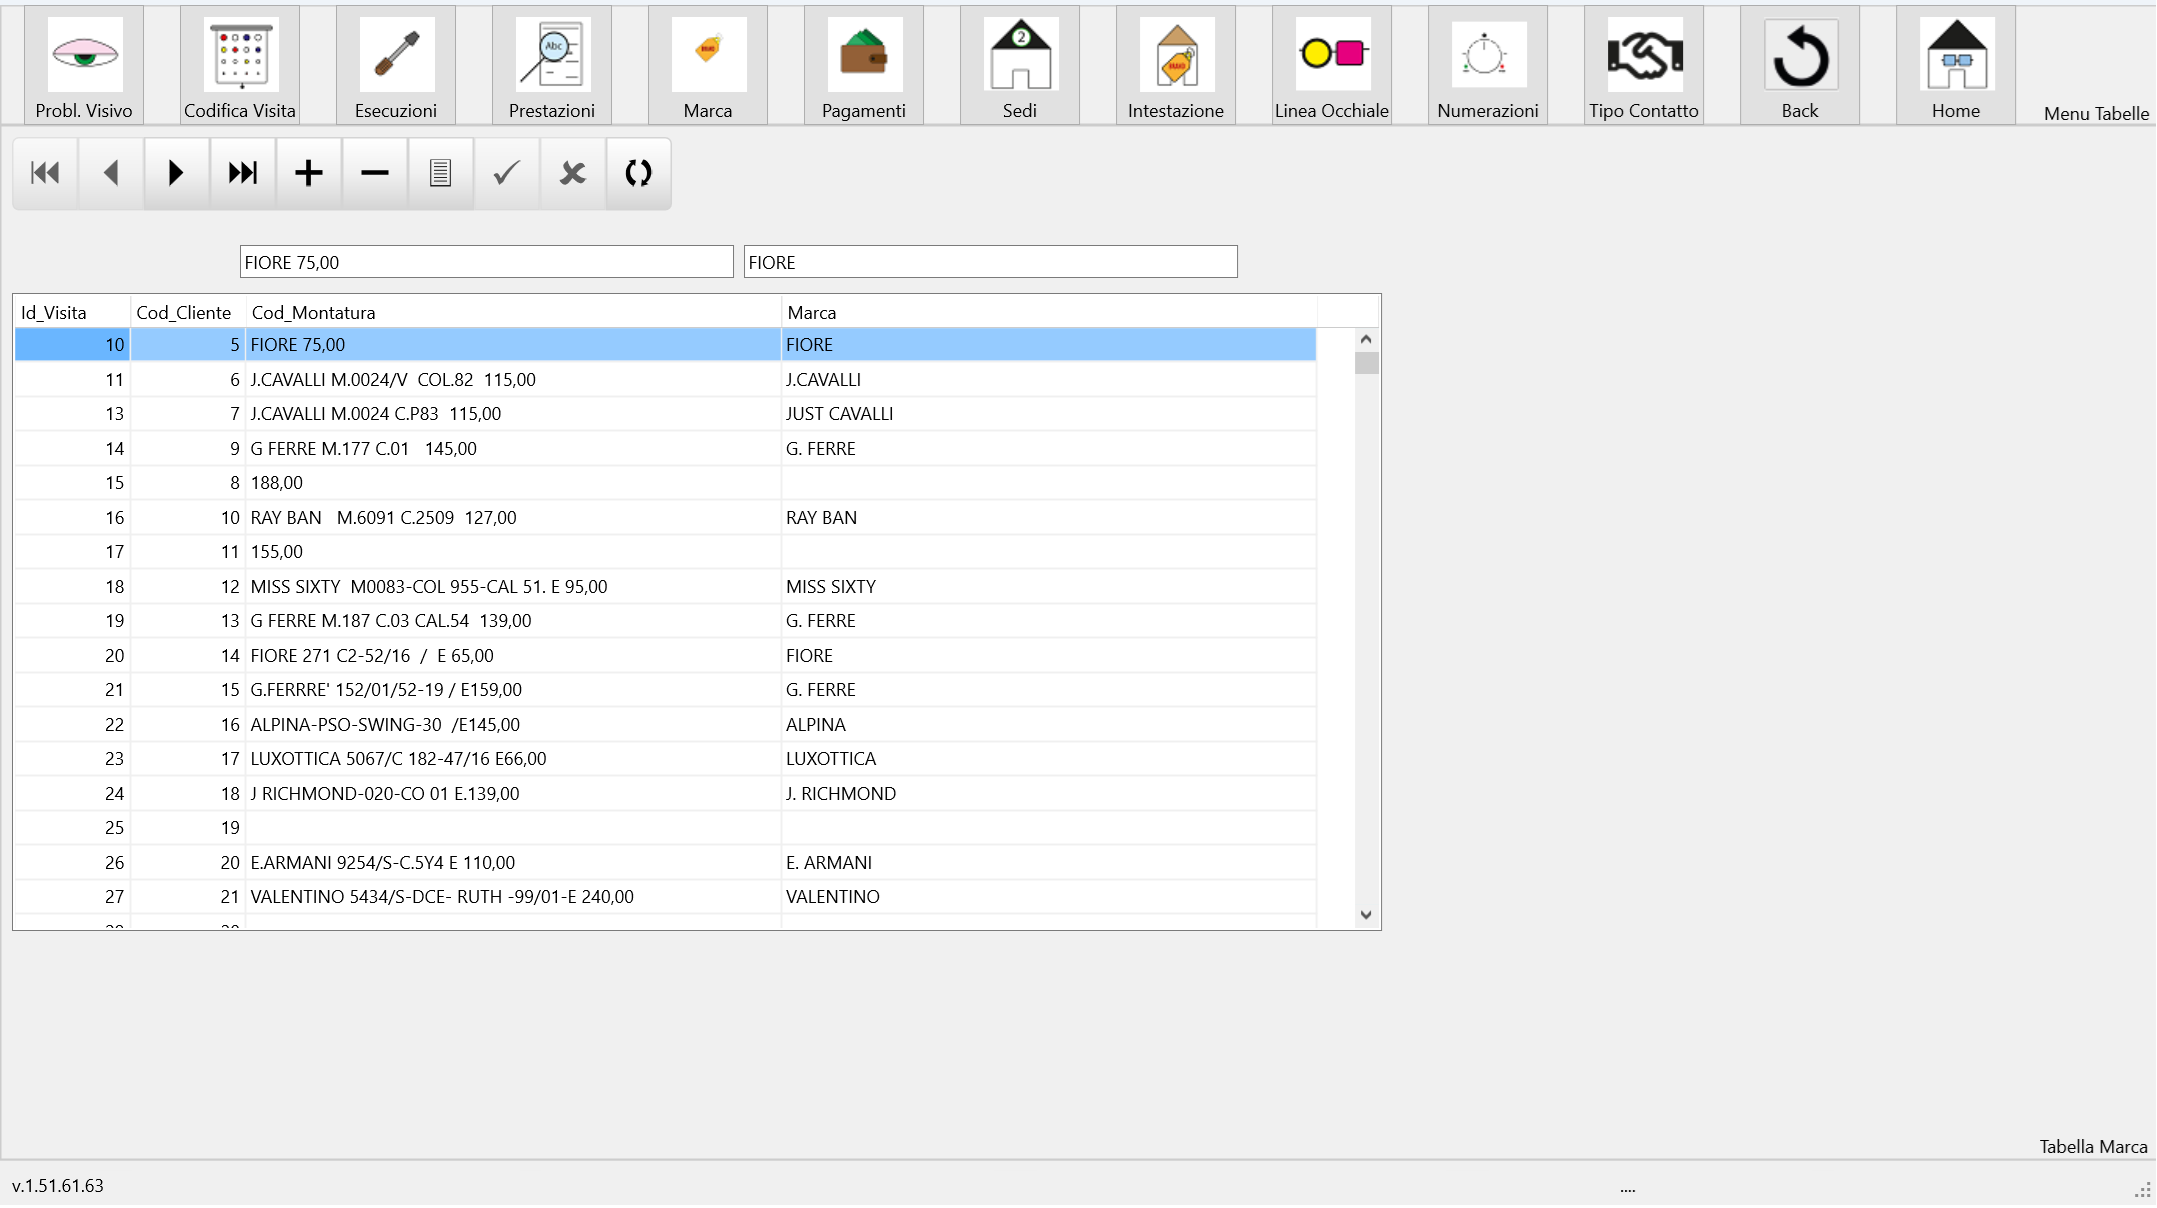This screenshot has height=1208, width=2157.
Task: Select the G FERRE M.177 C.01 row
Action: coord(665,449)
